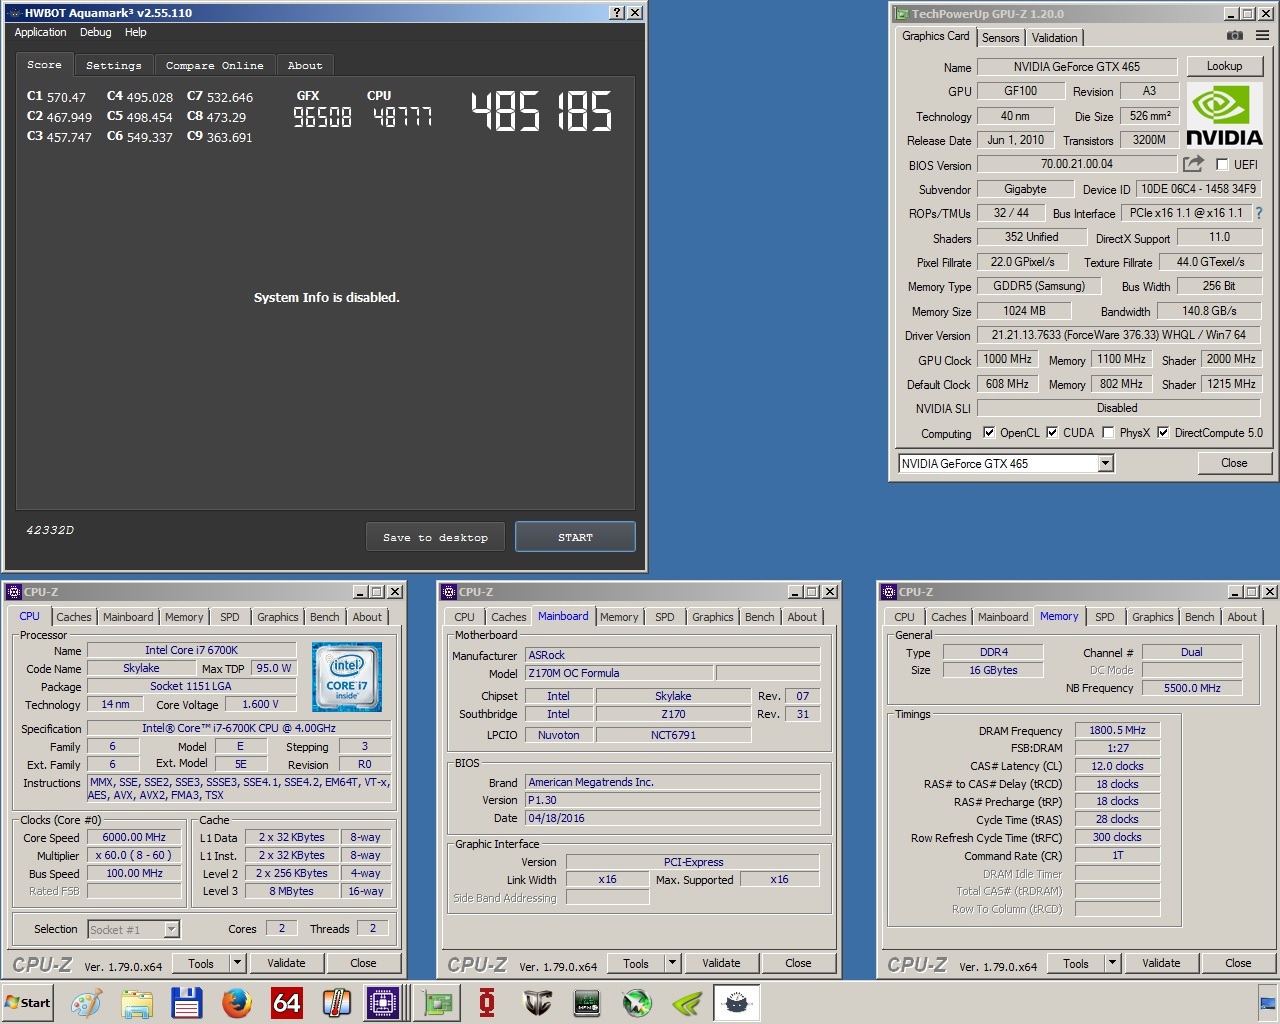1280x1024 pixels.
Task: Expand Tools dropdown arrow in CPU-Z CPU window
Action: coord(237,963)
